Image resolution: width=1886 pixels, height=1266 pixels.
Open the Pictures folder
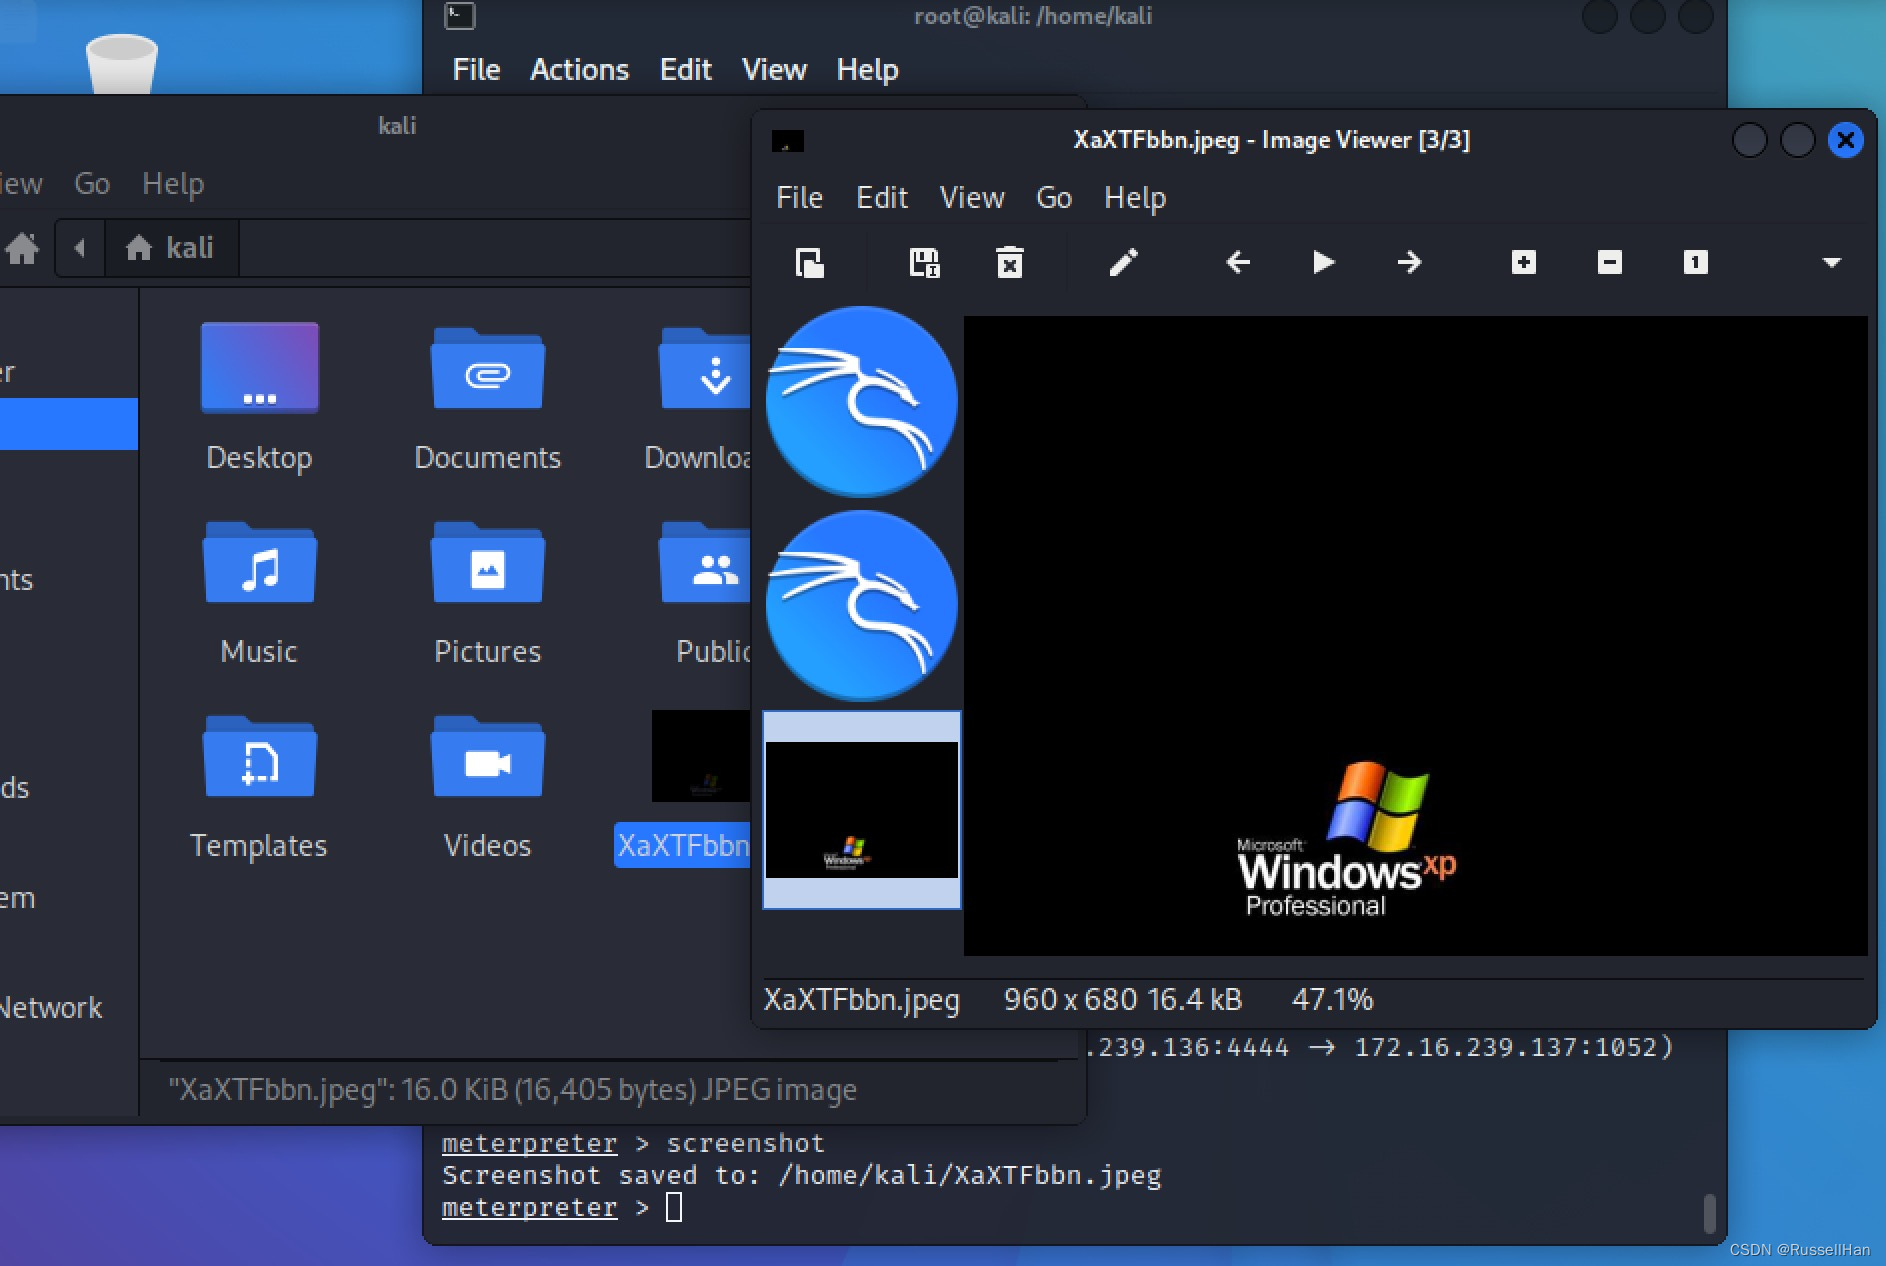[487, 592]
